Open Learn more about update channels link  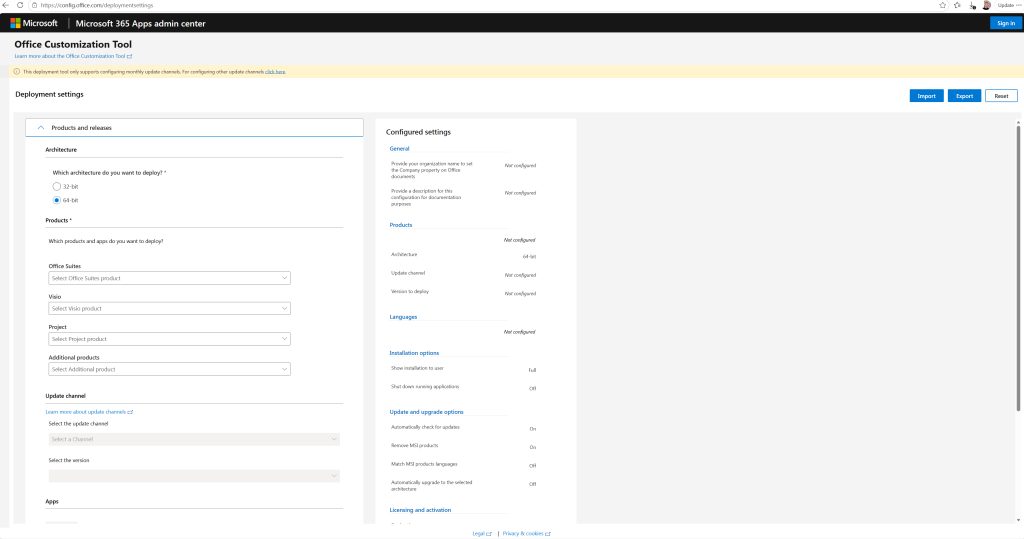point(89,412)
